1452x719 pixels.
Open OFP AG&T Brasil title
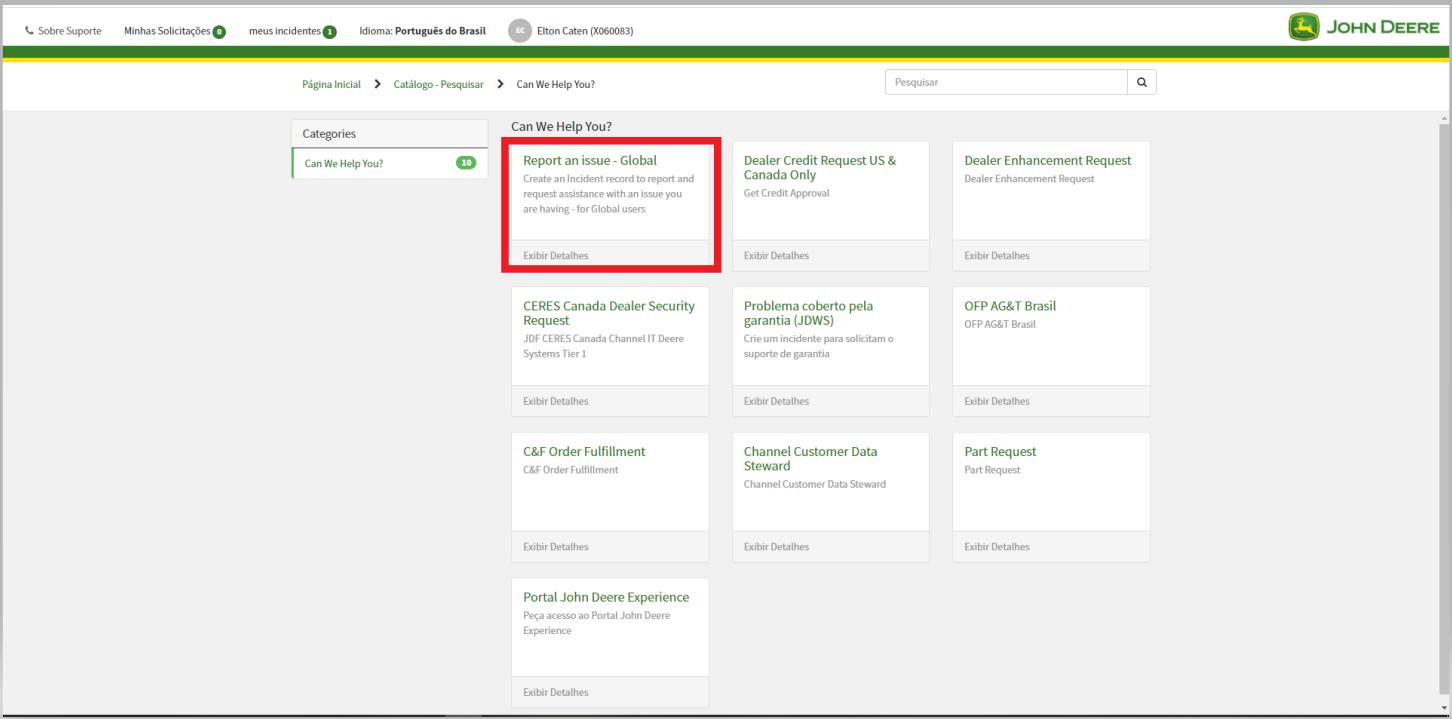pyautogui.click(x=1010, y=306)
